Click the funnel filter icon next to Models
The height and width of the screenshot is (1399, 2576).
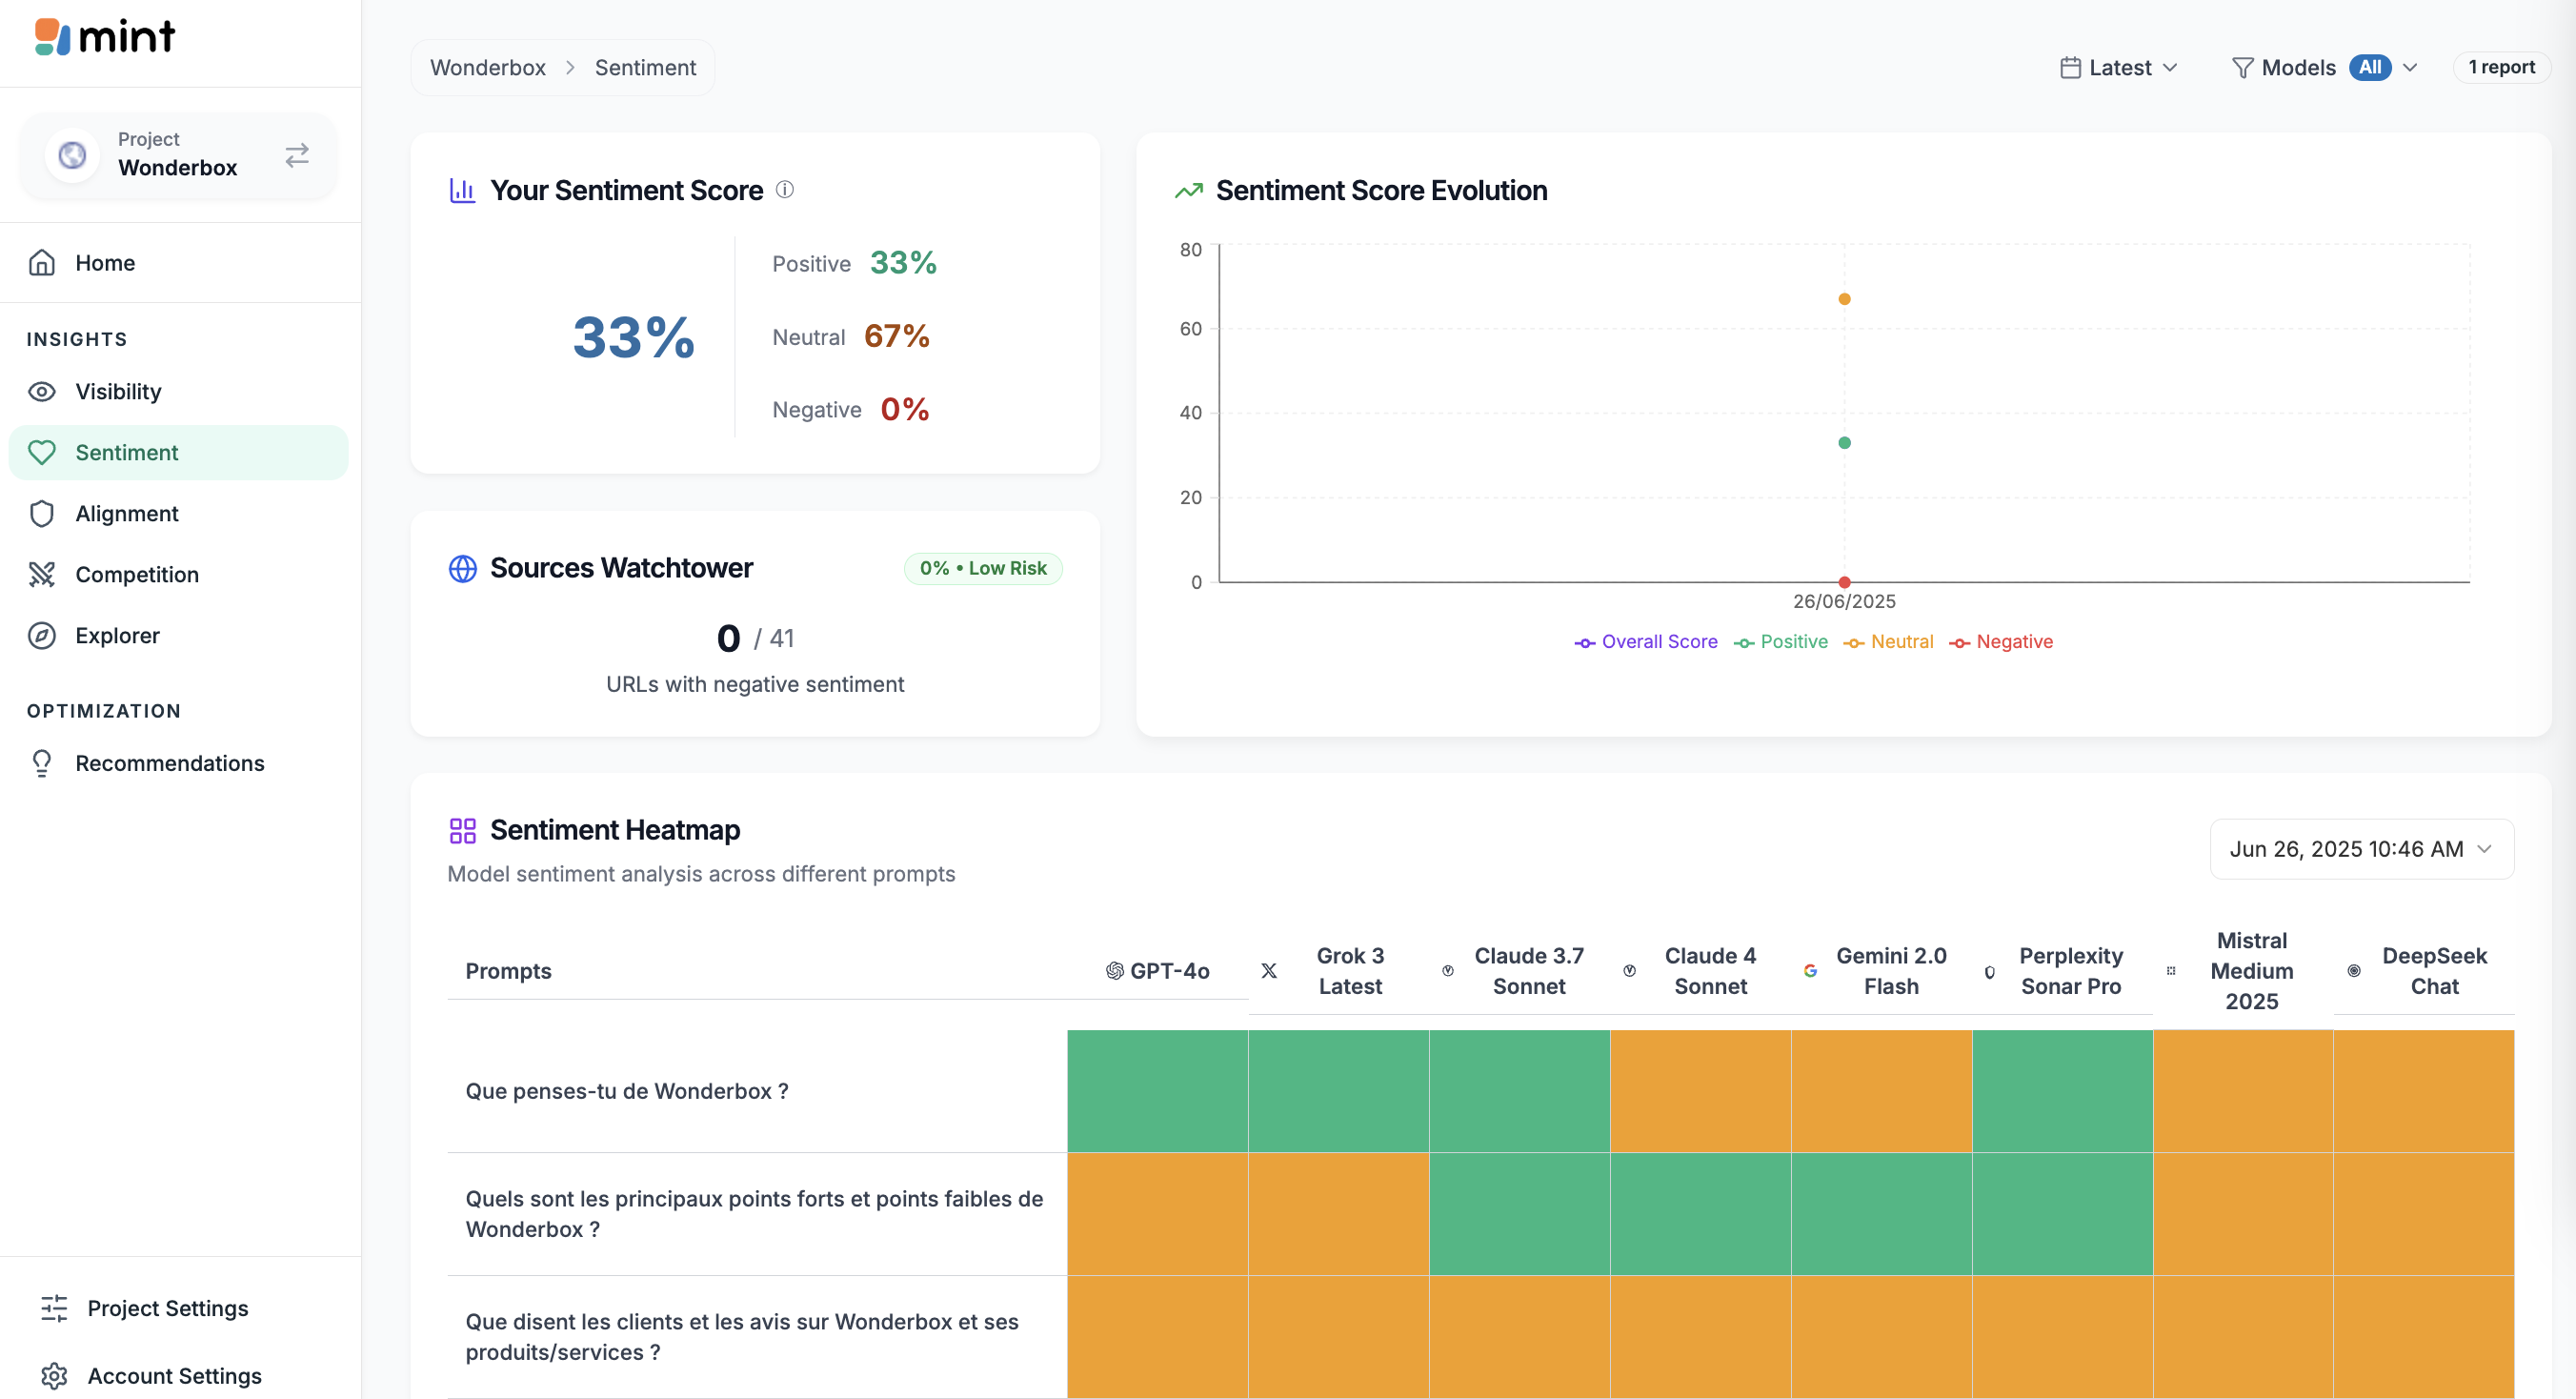click(x=2242, y=67)
